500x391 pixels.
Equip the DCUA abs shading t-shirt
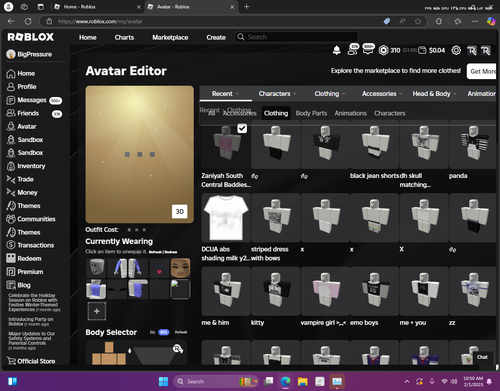pos(226,217)
